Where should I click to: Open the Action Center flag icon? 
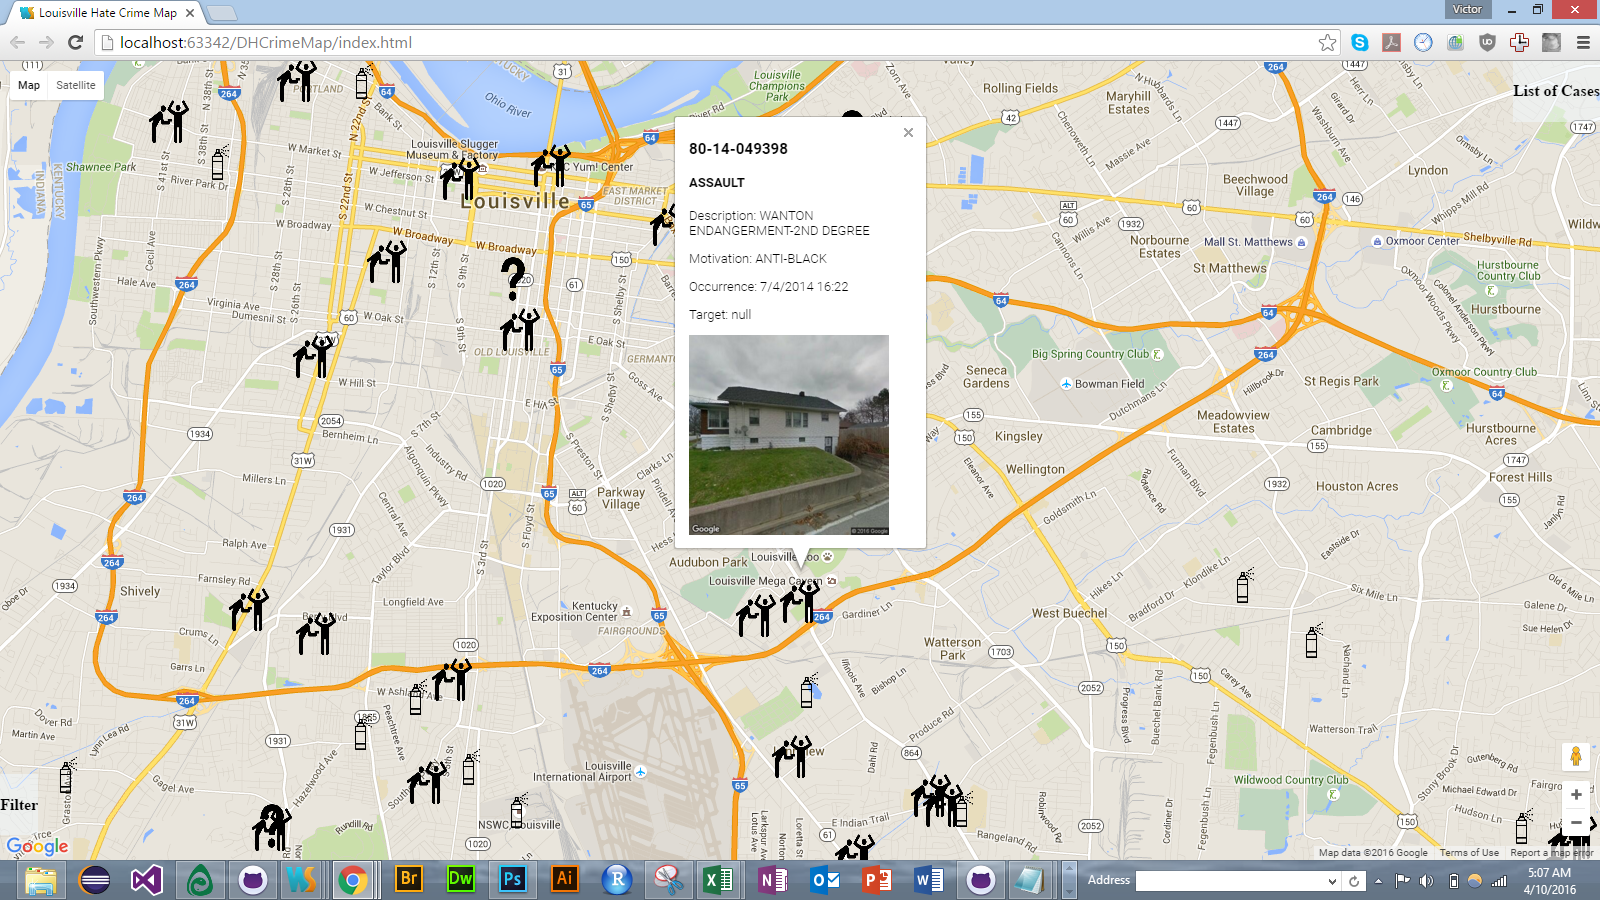click(1402, 881)
